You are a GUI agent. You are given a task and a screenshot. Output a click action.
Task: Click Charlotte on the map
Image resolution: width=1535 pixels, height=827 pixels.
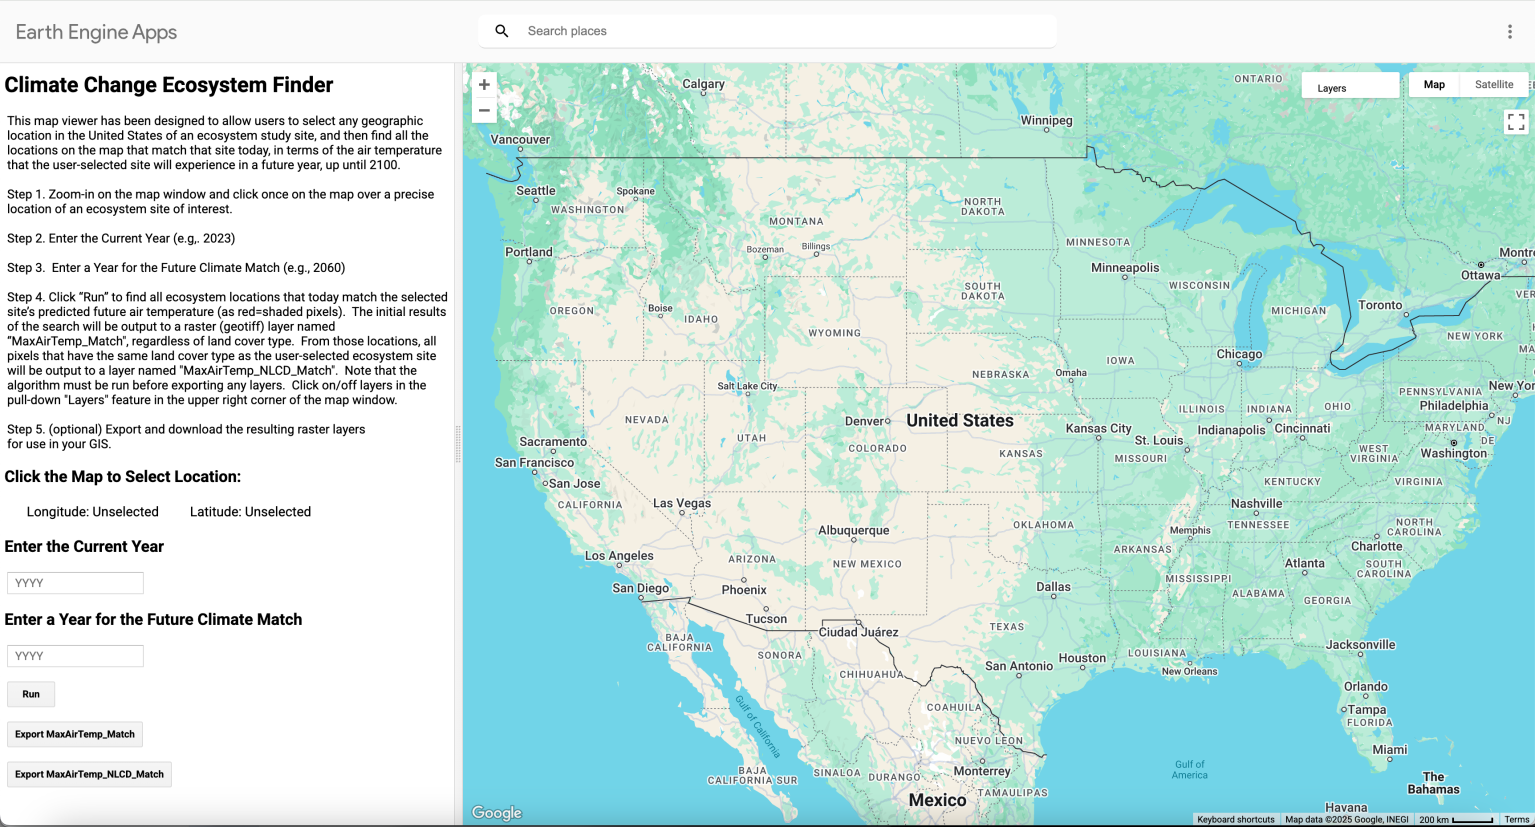1376,547
